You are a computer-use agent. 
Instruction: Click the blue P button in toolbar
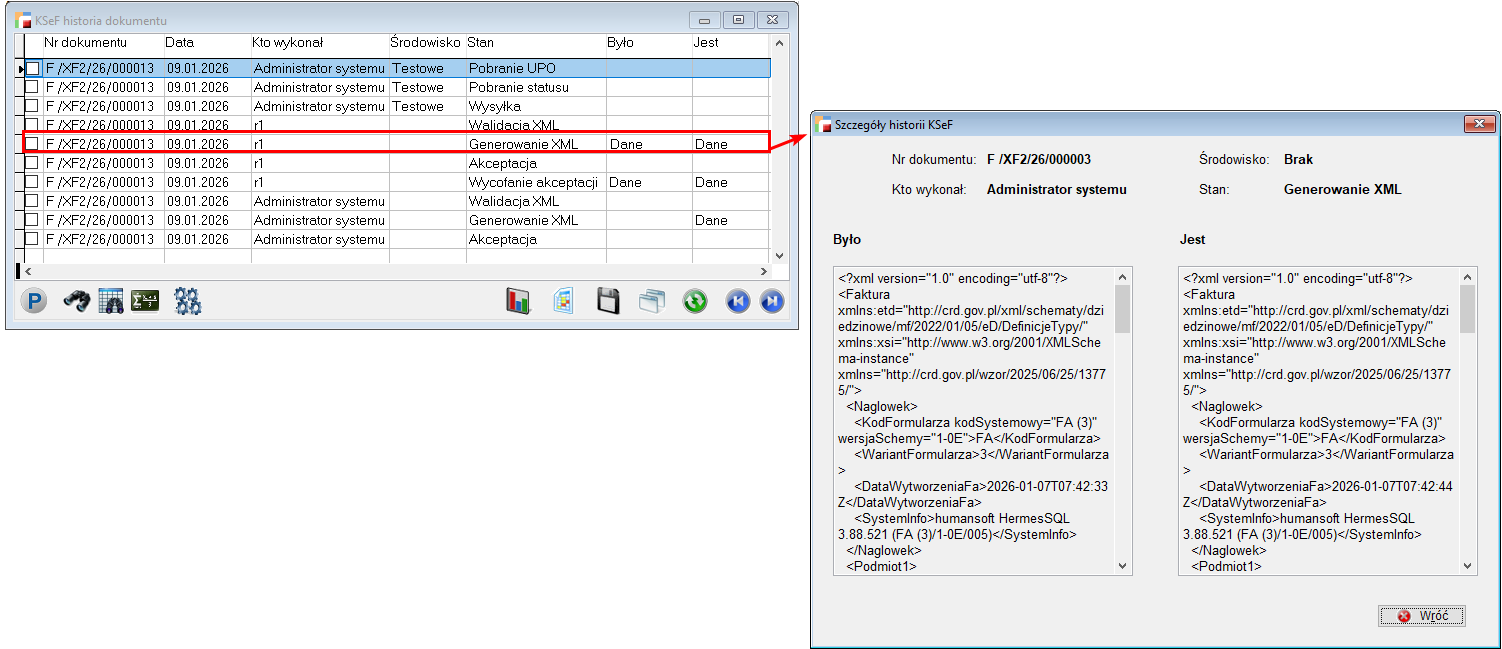(x=33, y=302)
